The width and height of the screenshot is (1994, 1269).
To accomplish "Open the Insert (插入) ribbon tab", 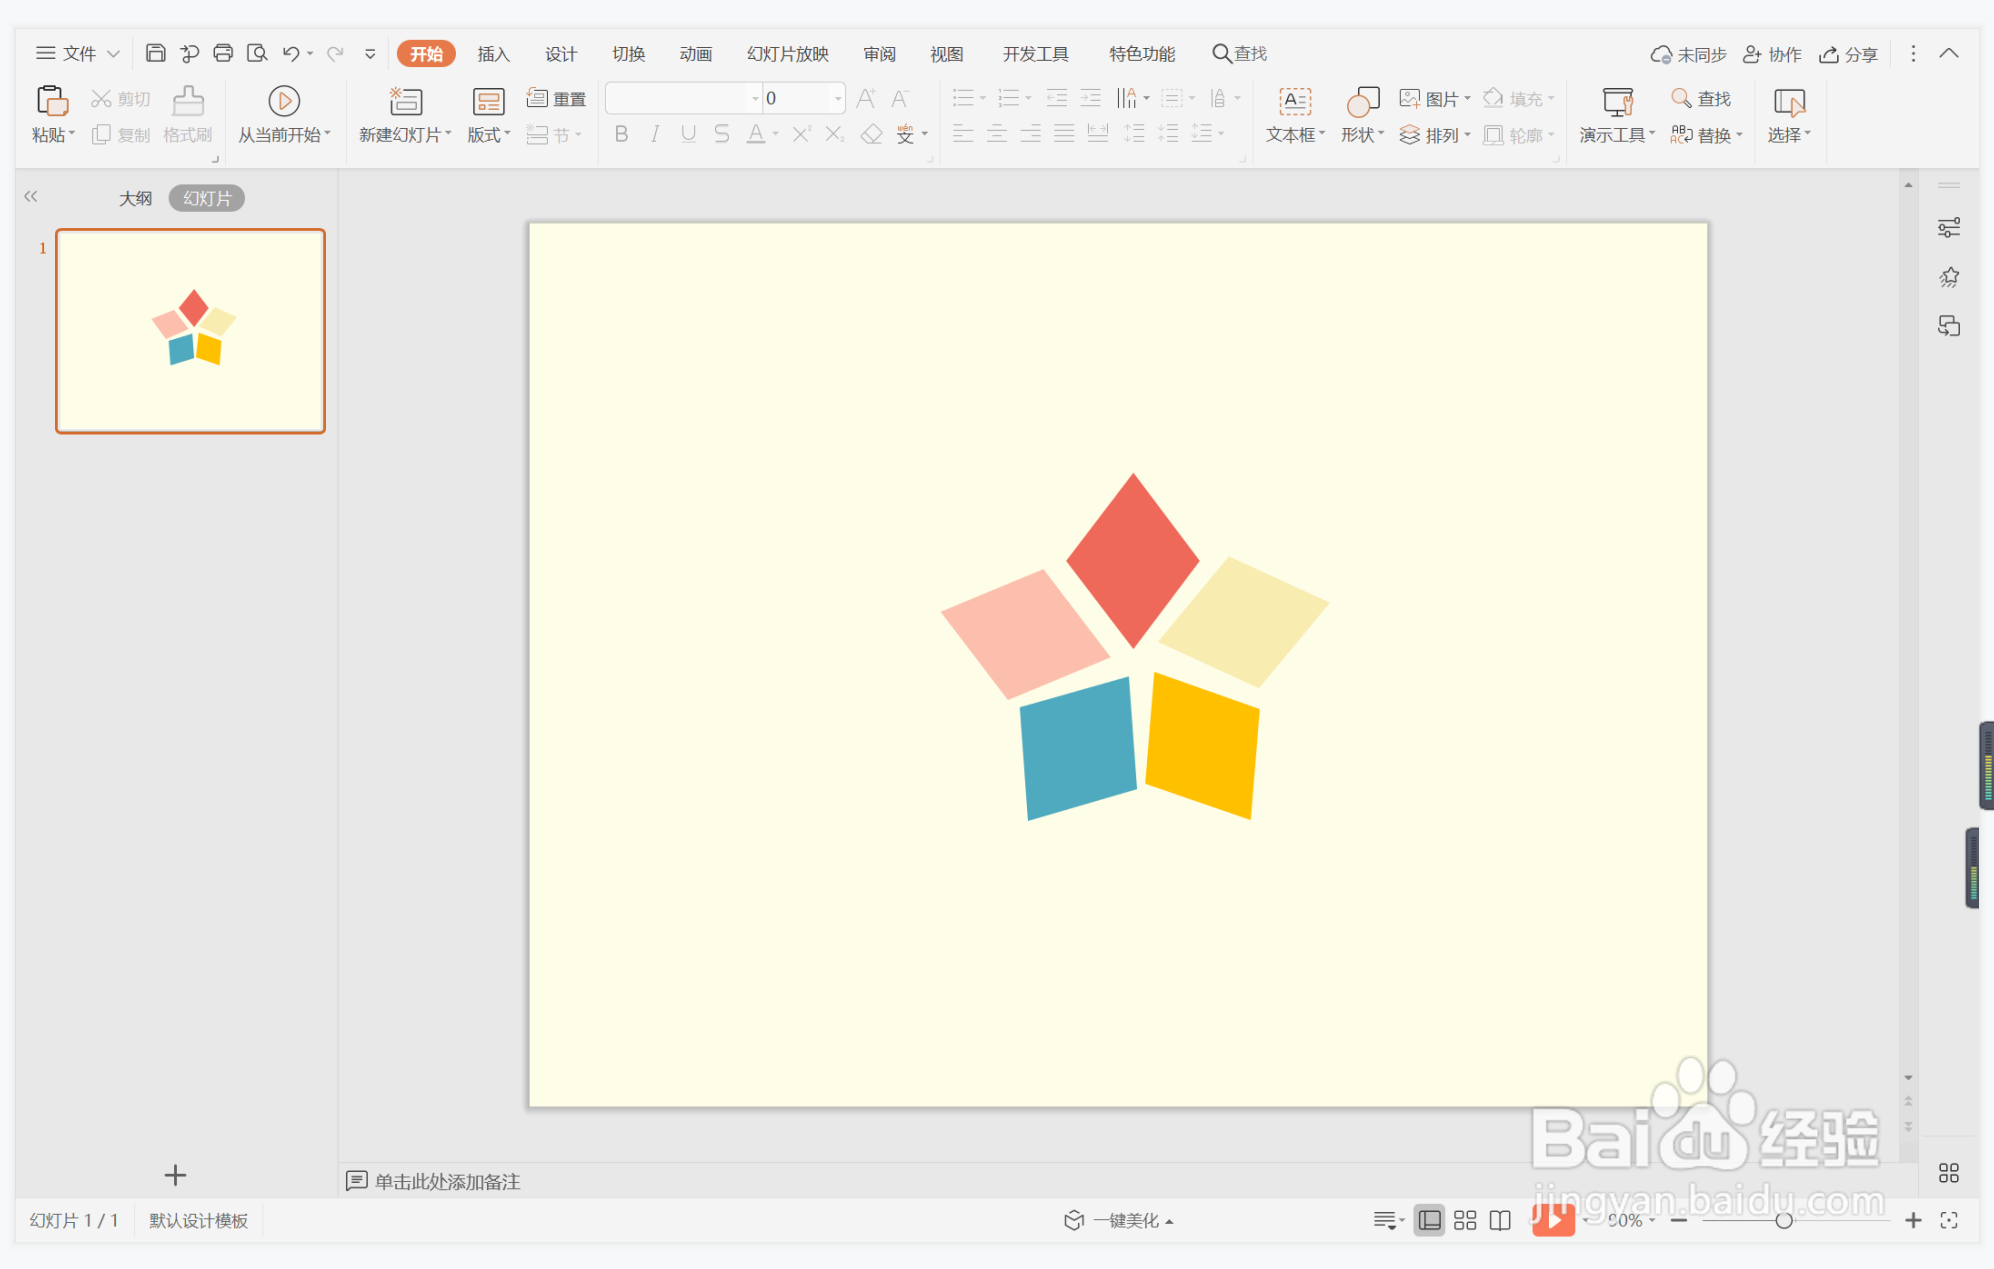I will point(493,54).
